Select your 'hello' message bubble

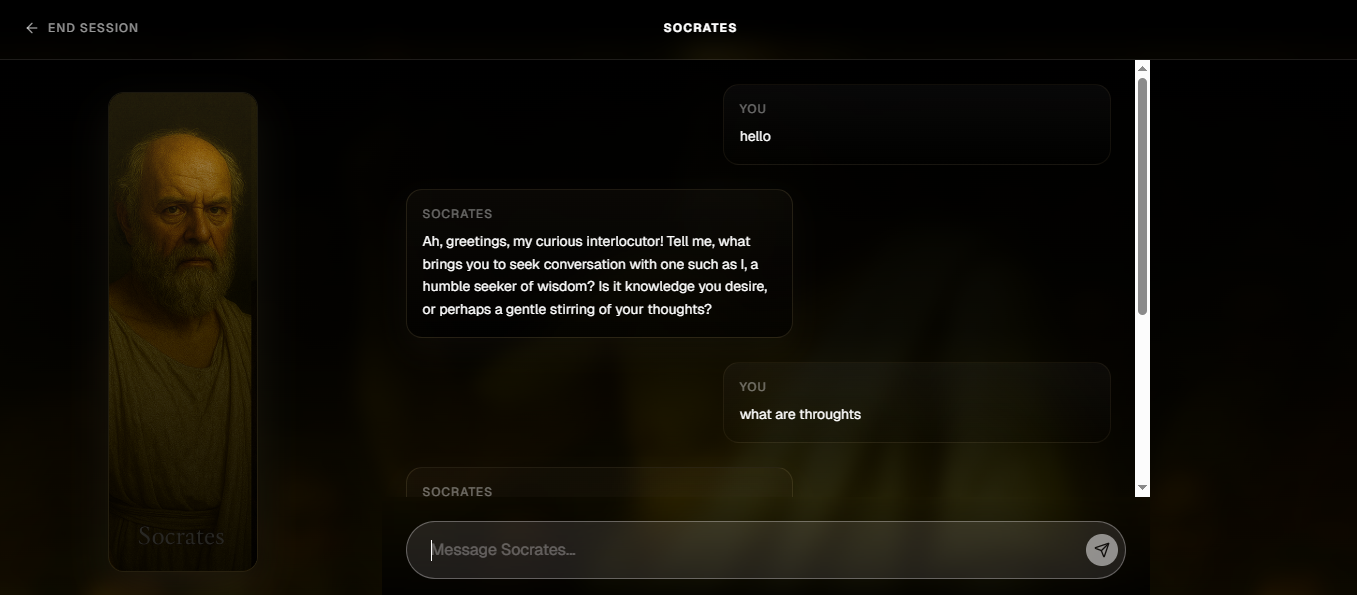click(916, 124)
